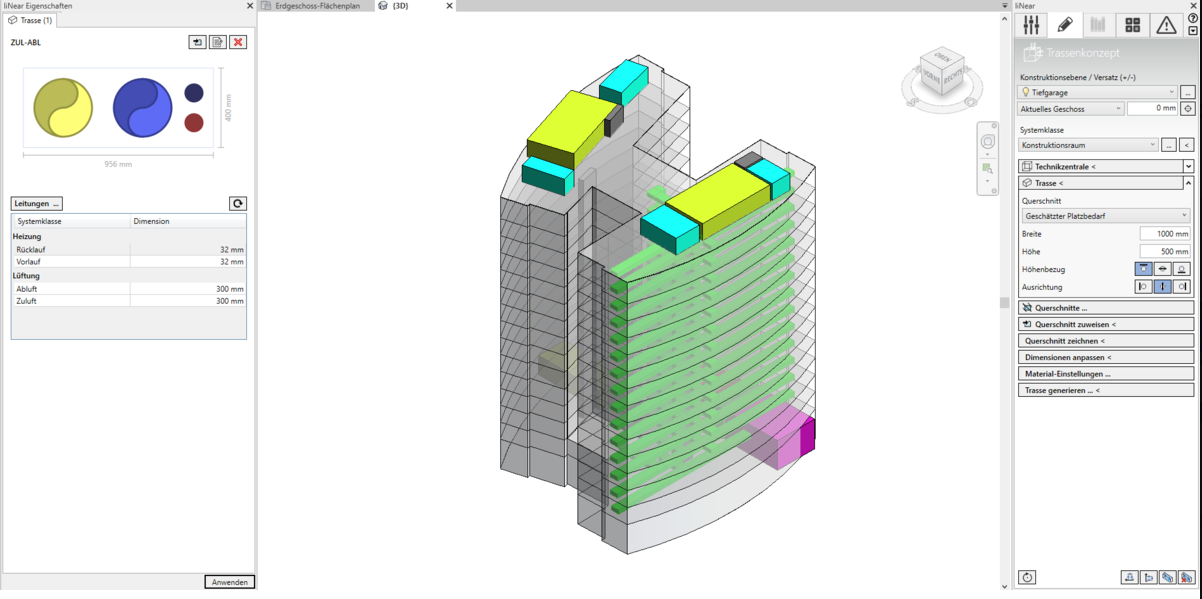Viewport: 1202px width, 599px height.
Task: Collapse the Trasse section
Action: pyautogui.click(x=1188, y=183)
